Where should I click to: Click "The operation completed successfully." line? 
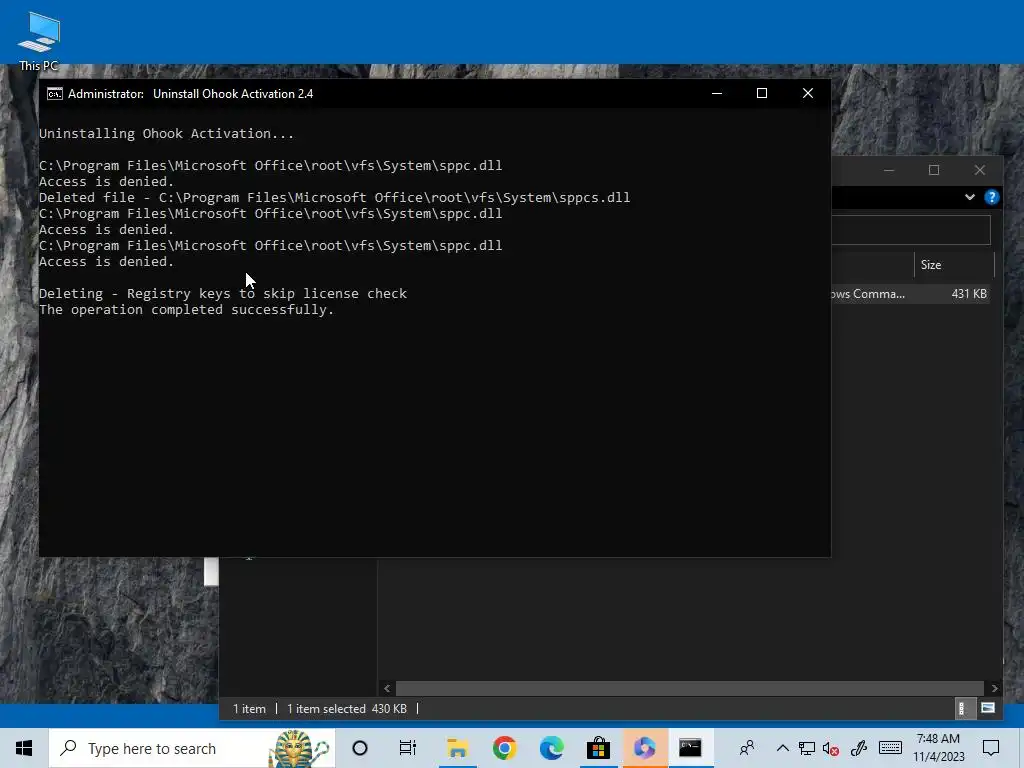click(187, 310)
